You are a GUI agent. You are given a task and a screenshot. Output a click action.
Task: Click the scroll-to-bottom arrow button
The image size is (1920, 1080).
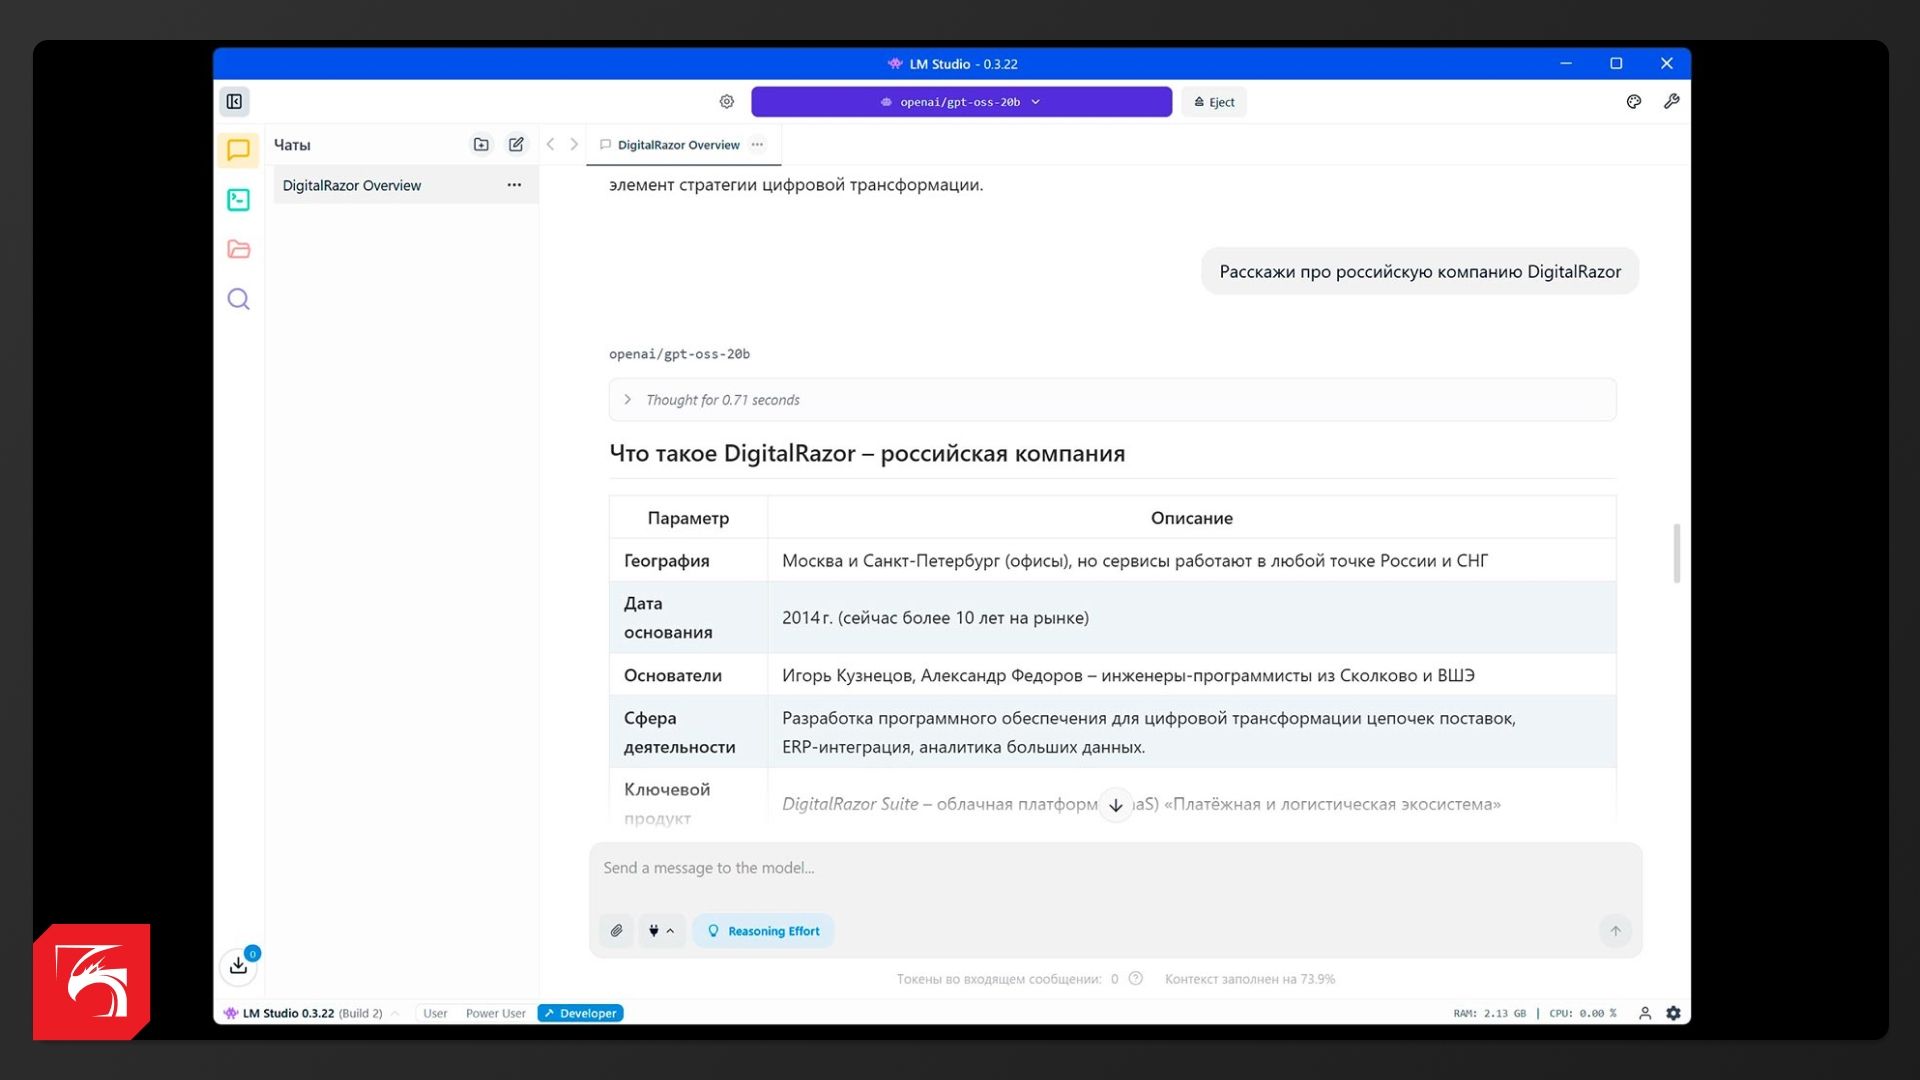click(1115, 805)
